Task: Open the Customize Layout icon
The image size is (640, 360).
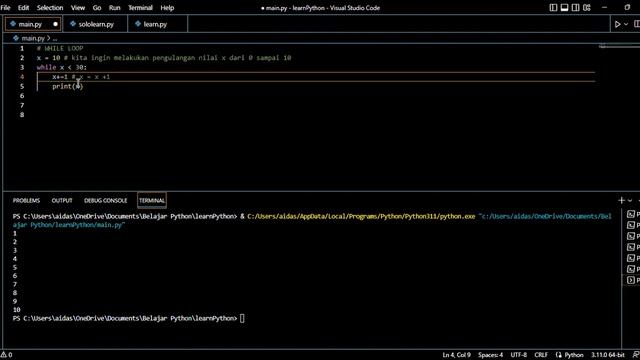Action: [x=587, y=7]
